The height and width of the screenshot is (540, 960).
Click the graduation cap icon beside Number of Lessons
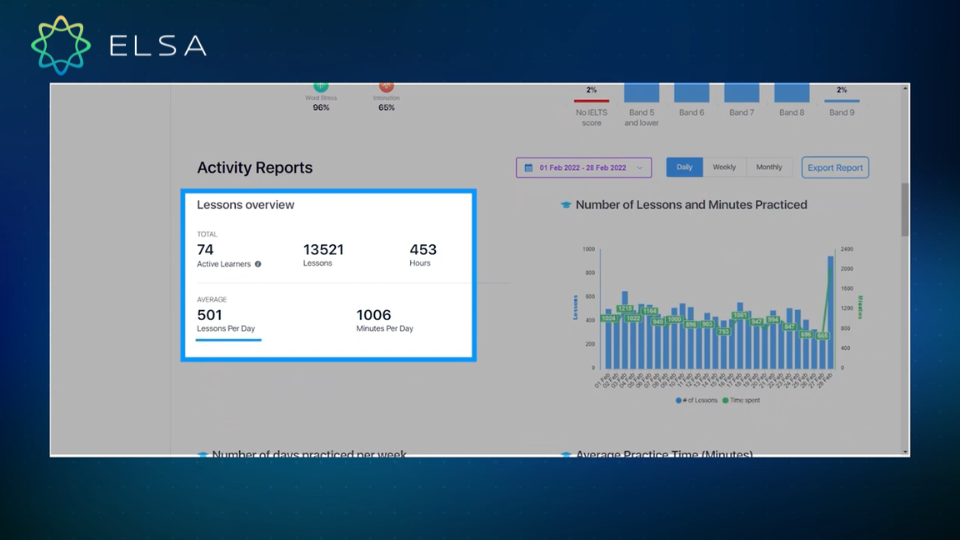click(x=566, y=205)
